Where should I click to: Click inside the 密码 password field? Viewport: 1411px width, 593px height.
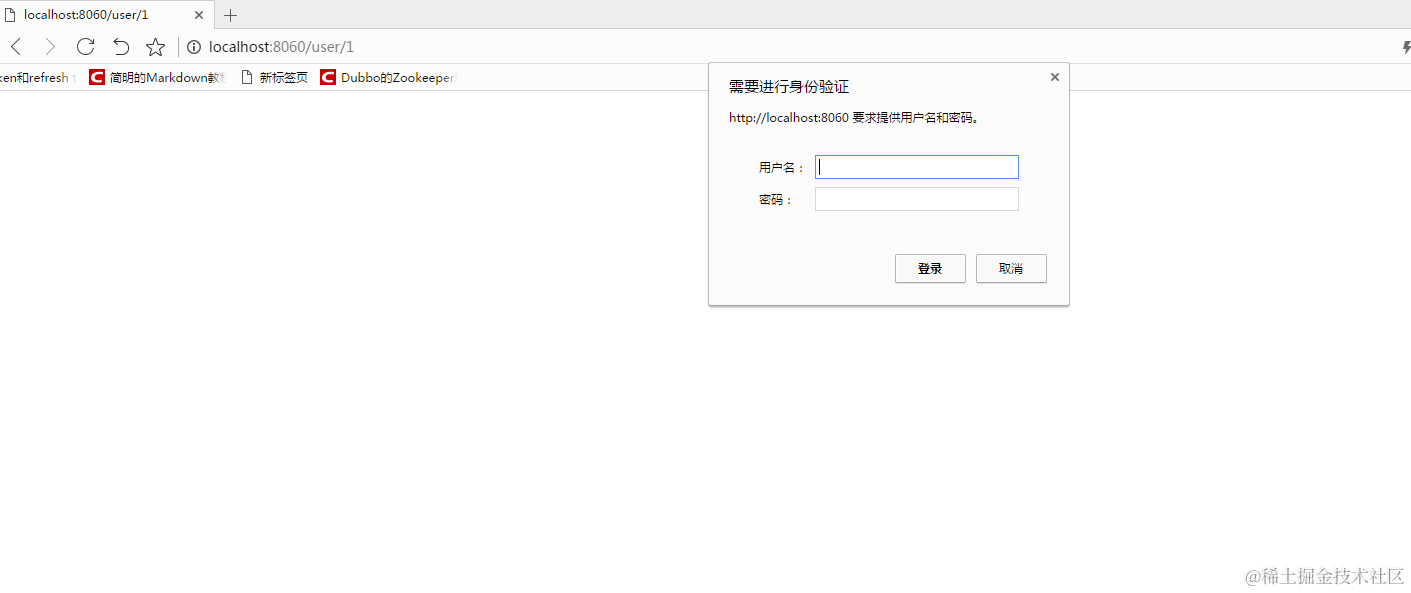(915, 199)
